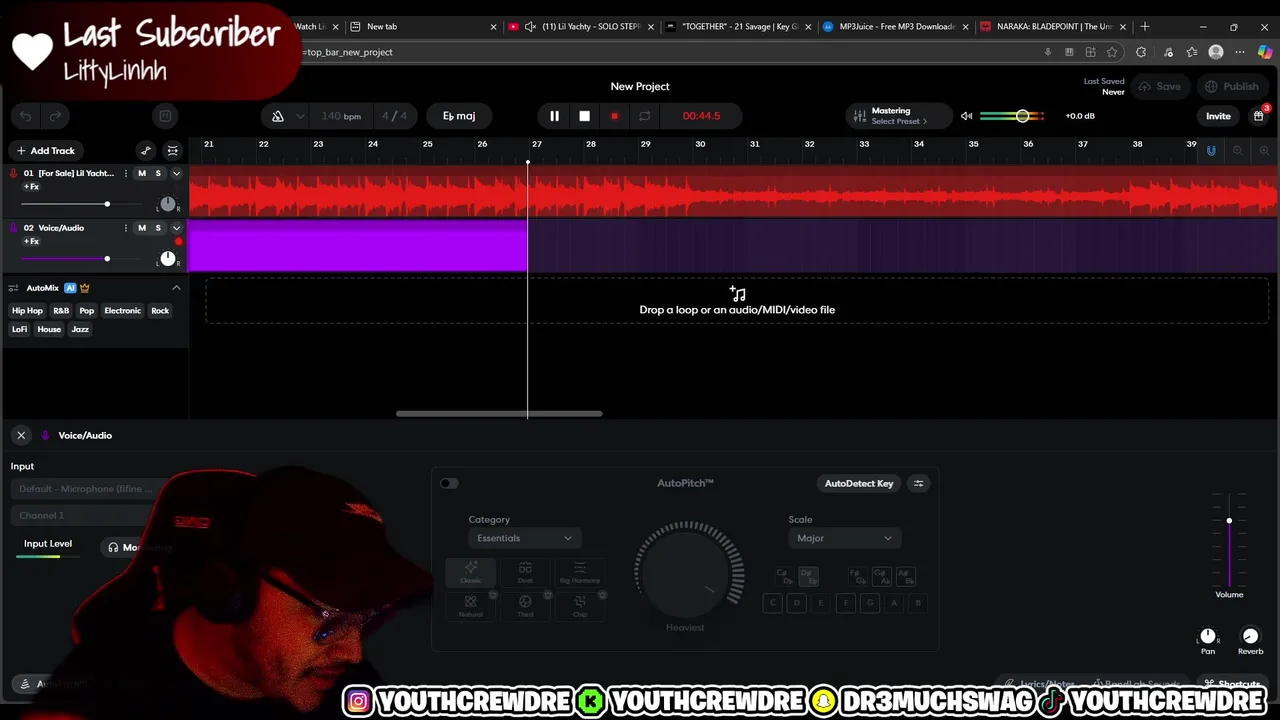Solo track 02 Voice/Audio
Image resolution: width=1280 pixels, height=720 pixels.
158,228
